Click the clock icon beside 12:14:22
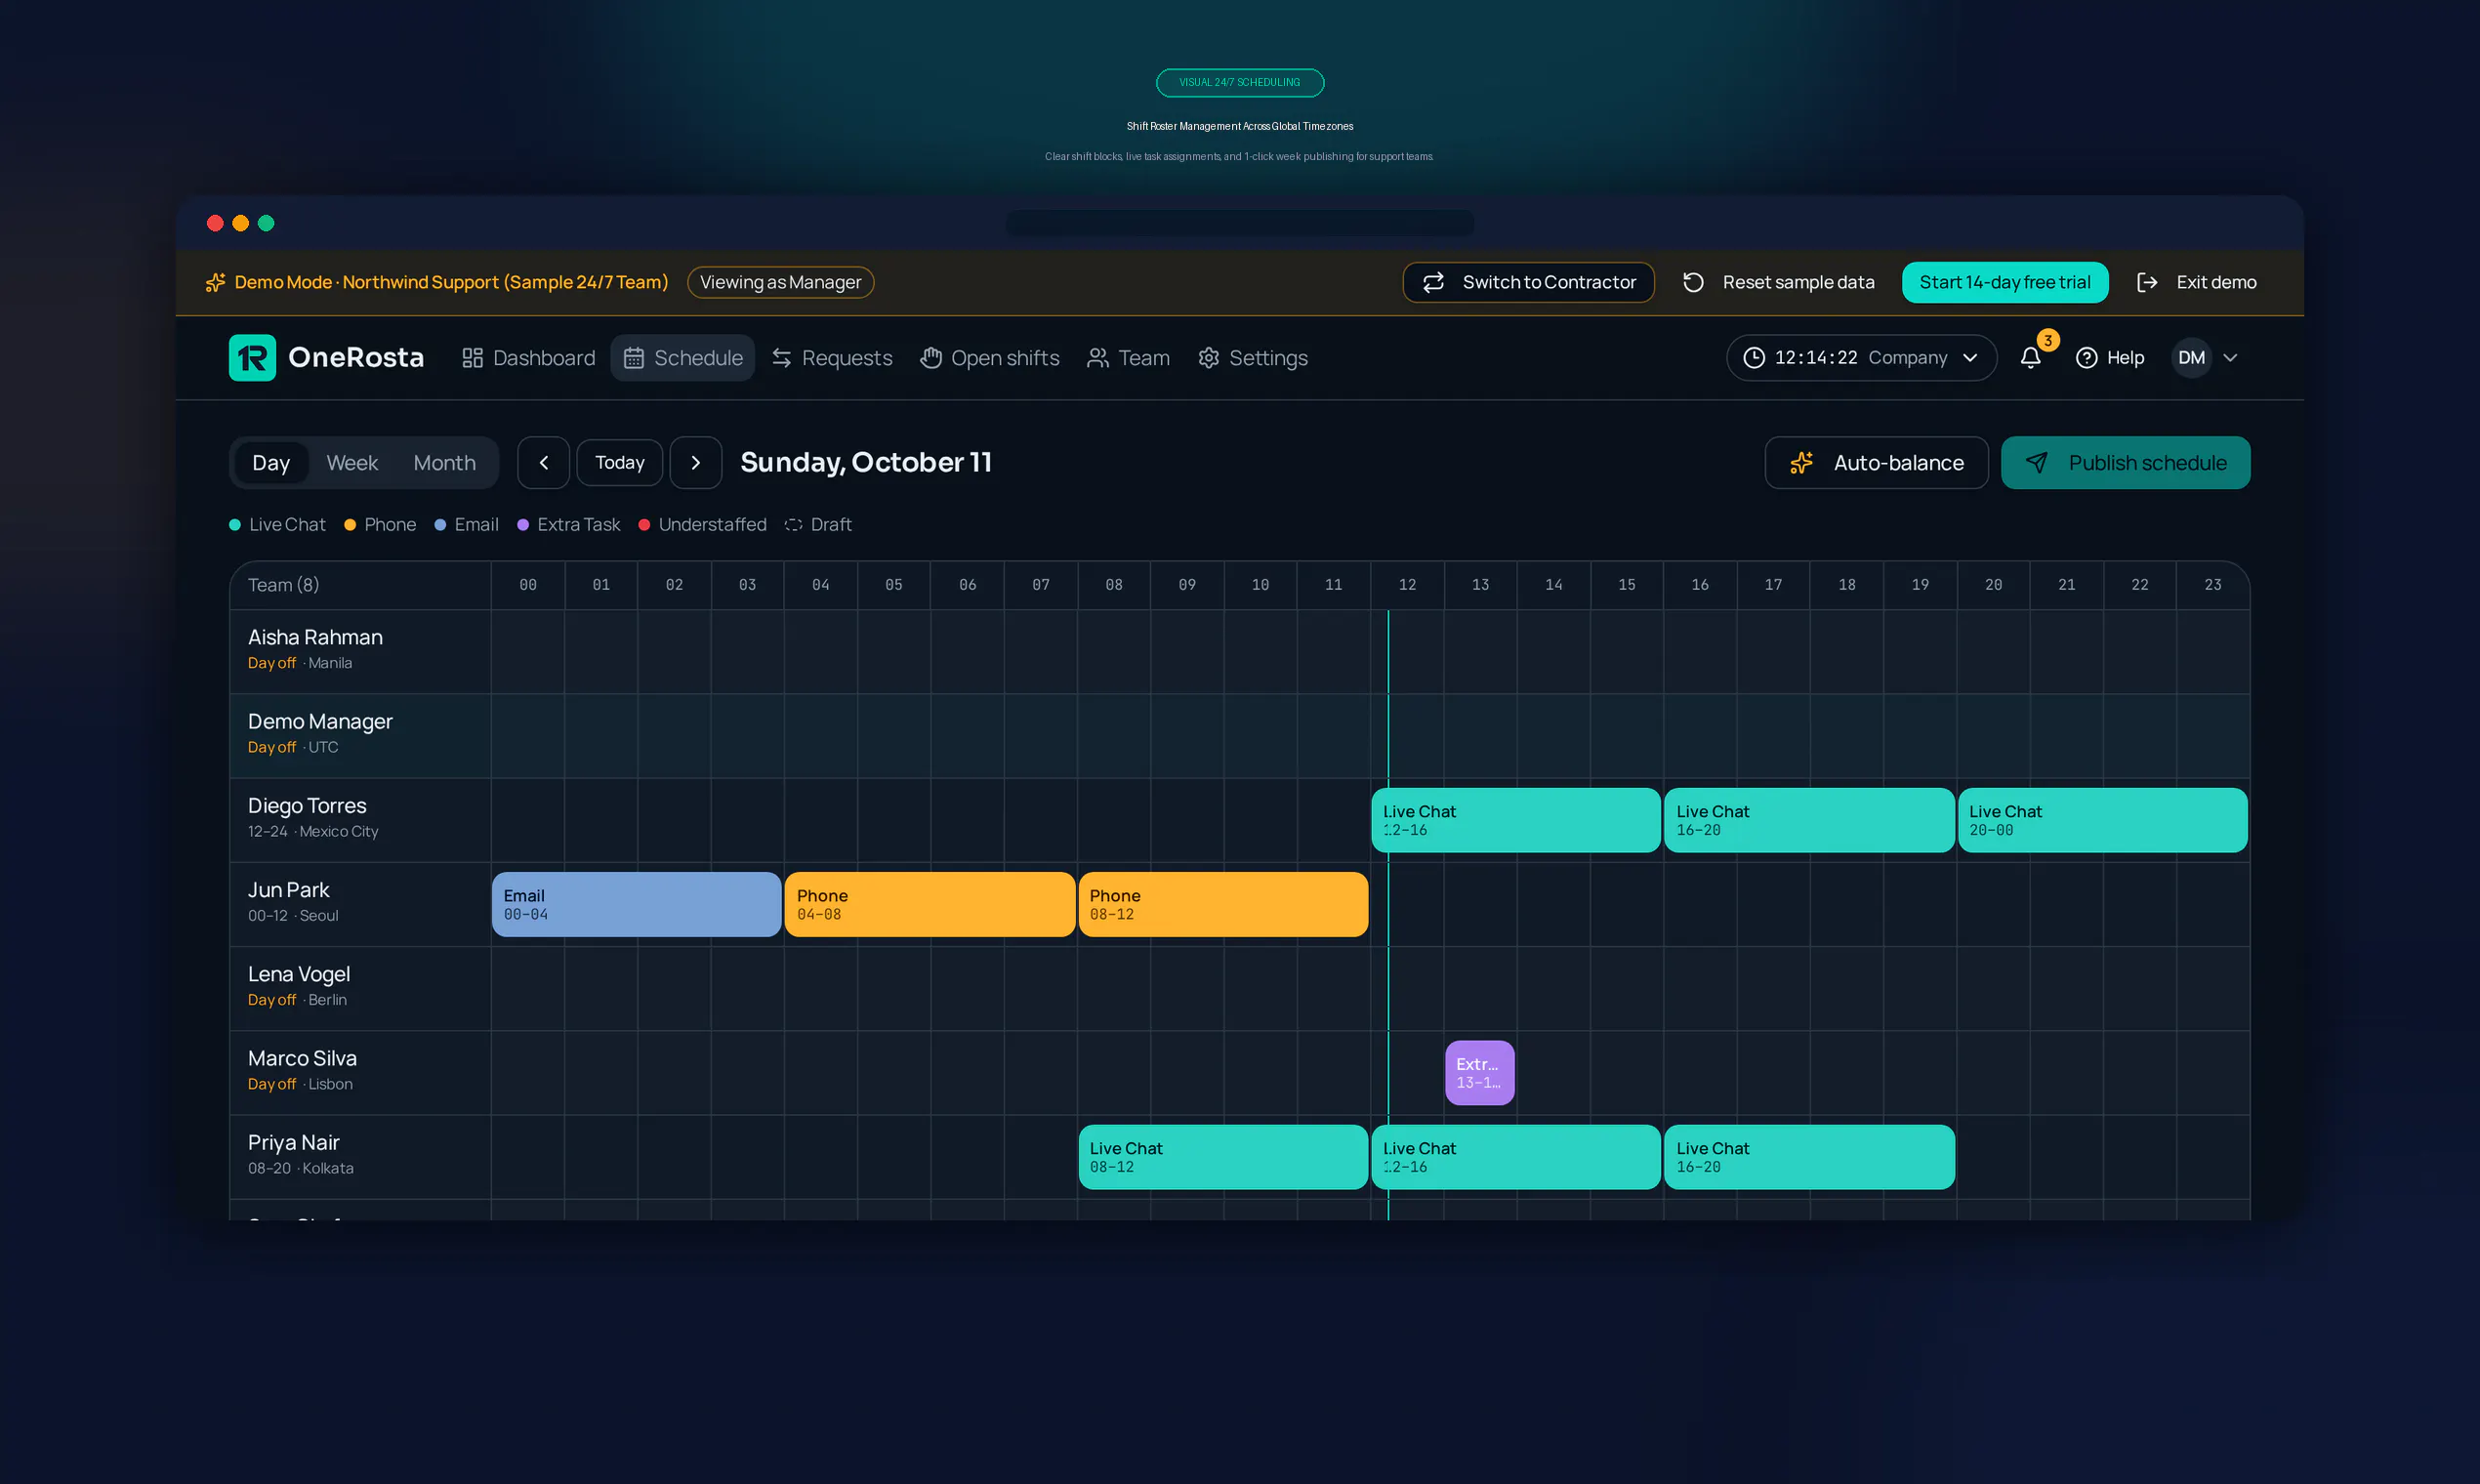2480x1484 pixels. [1754, 357]
